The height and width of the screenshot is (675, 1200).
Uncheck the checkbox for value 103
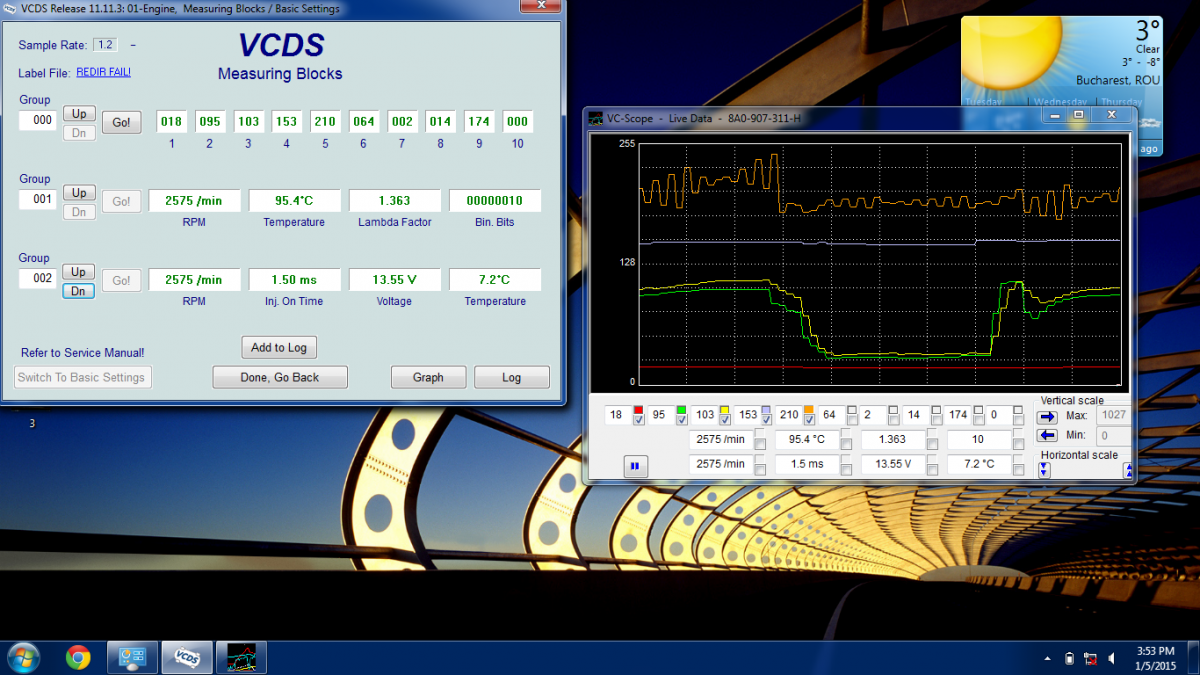724,420
